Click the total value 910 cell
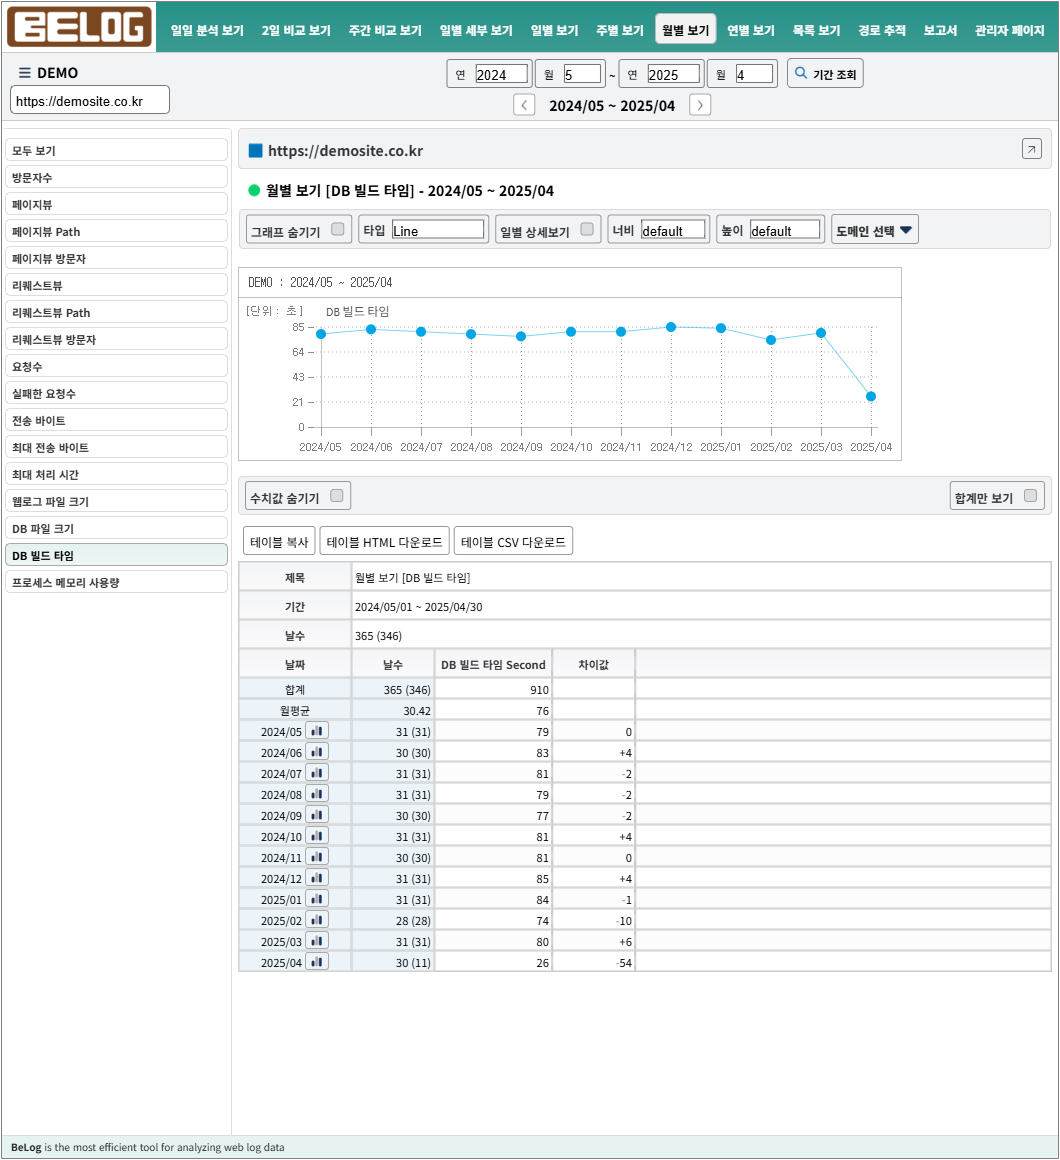The image size is (1060, 1160). click(x=493, y=689)
